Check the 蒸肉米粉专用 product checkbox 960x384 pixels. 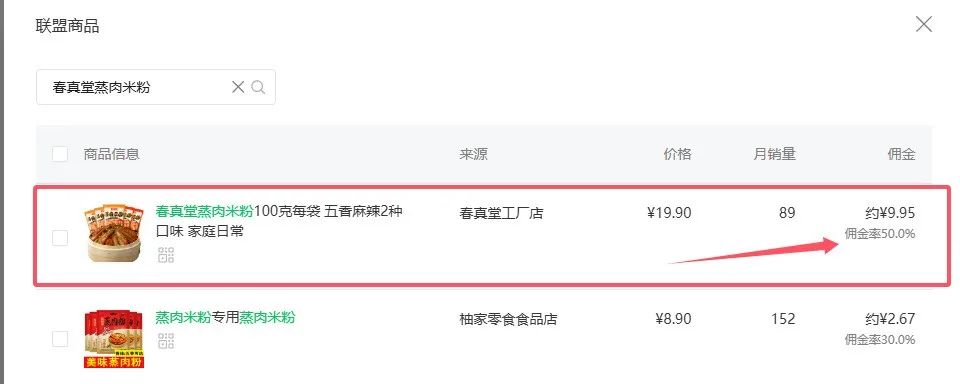coord(60,339)
